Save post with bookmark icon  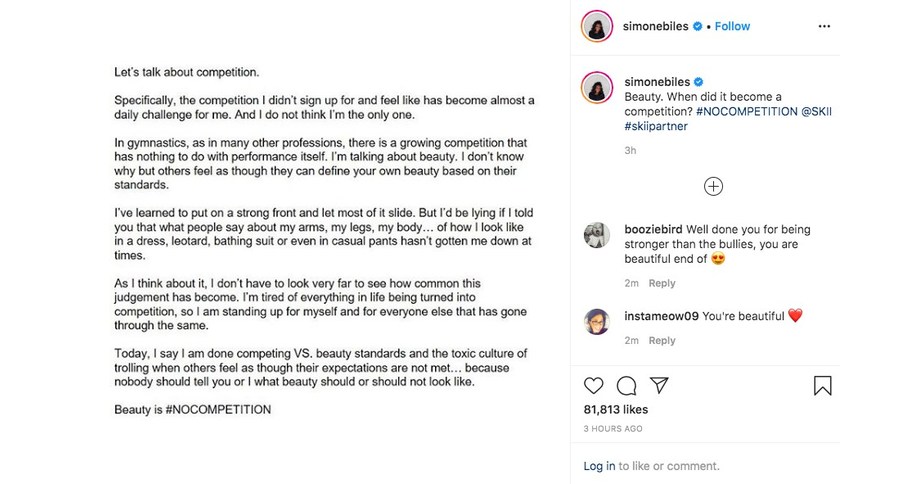822,385
